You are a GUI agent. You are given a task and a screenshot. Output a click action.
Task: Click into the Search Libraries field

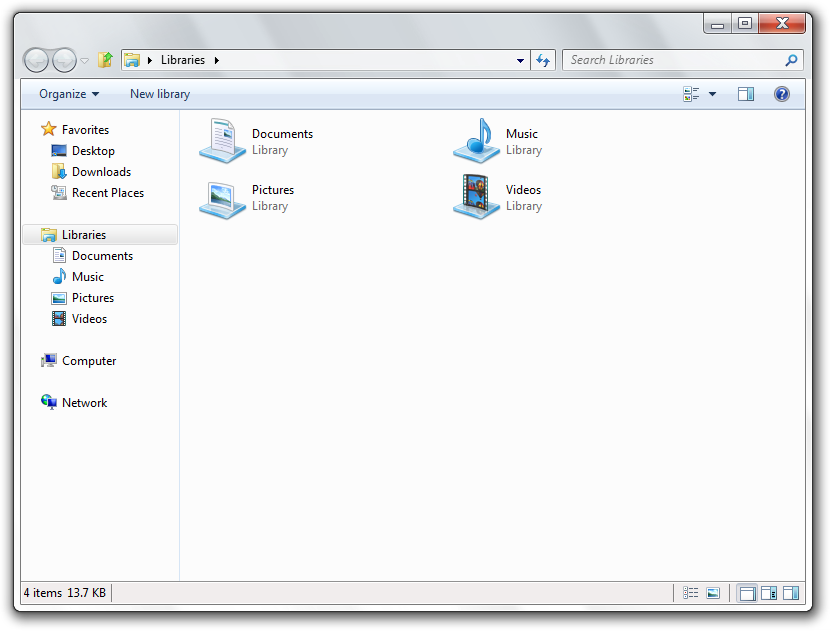click(x=670, y=60)
